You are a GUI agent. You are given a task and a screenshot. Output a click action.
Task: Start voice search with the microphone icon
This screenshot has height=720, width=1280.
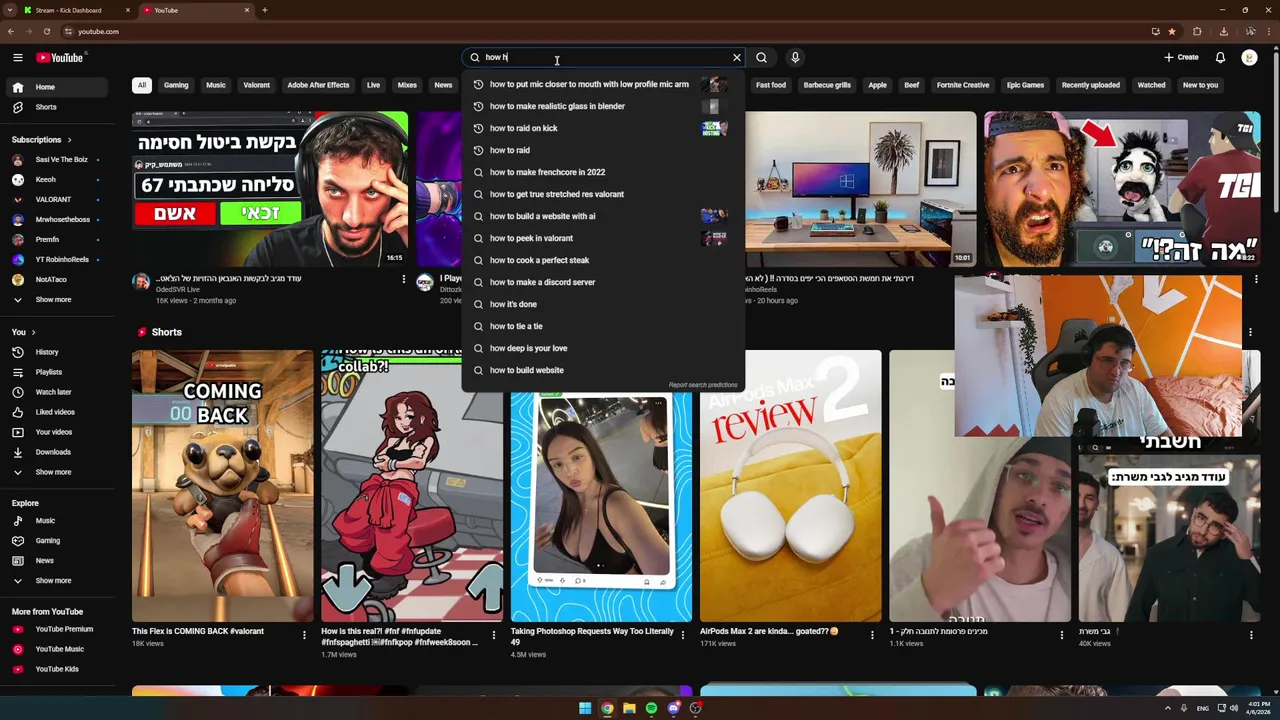coord(795,57)
